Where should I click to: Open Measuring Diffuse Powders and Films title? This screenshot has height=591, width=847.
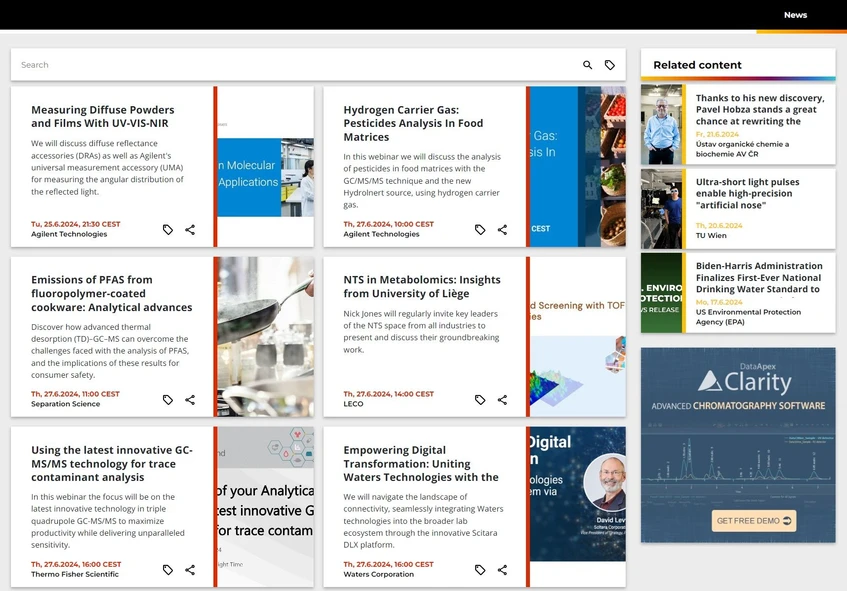[103, 116]
